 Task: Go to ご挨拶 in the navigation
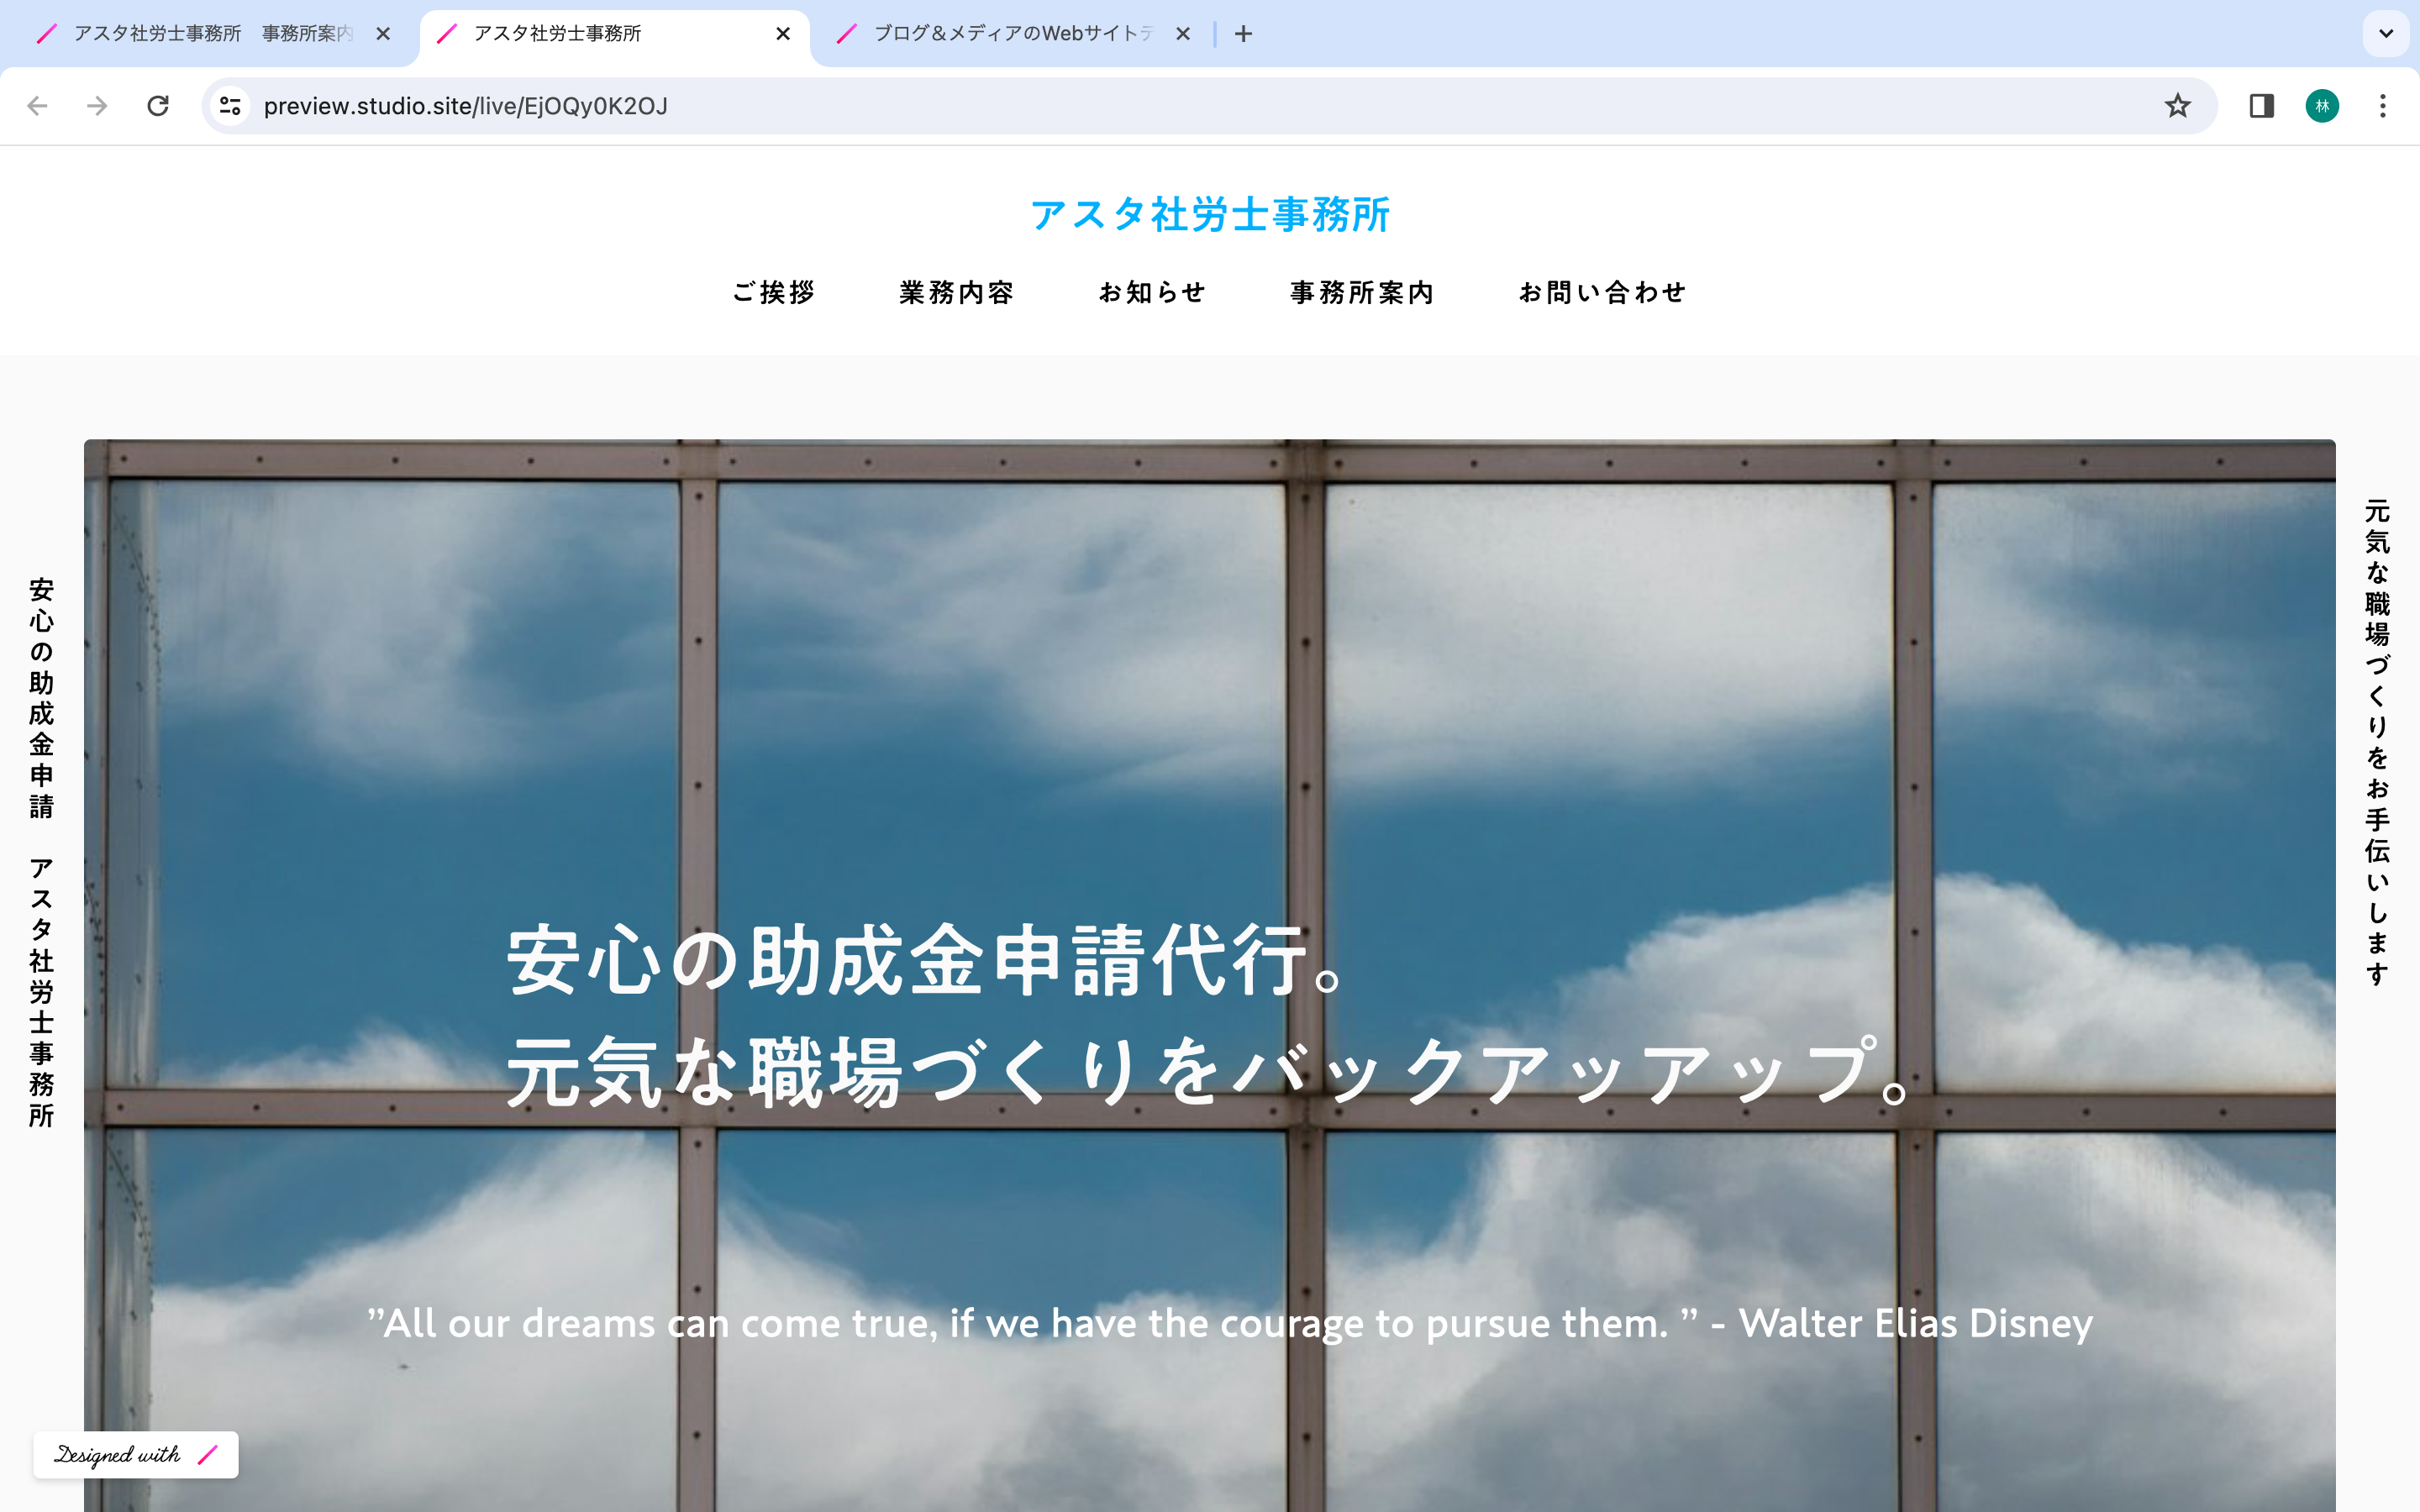tap(774, 292)
